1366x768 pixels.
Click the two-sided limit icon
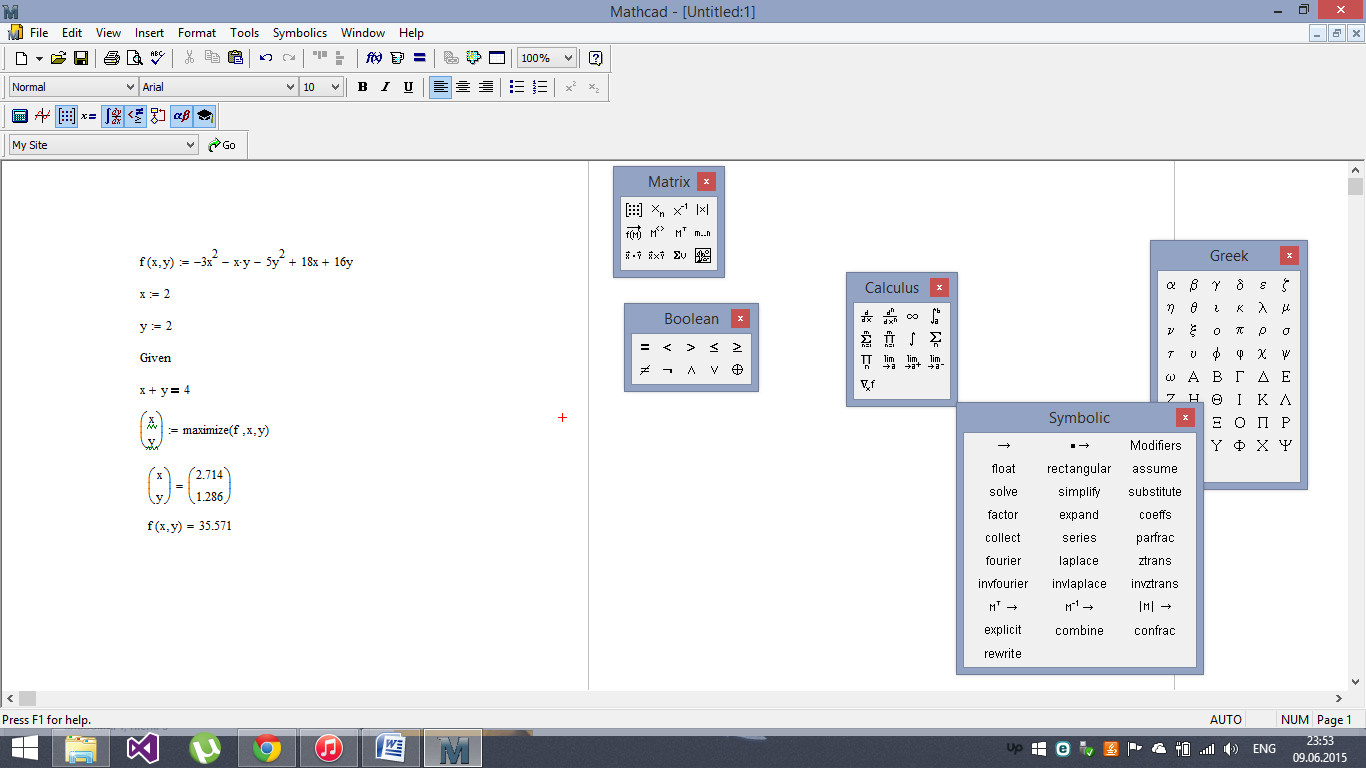pos(889,361)
